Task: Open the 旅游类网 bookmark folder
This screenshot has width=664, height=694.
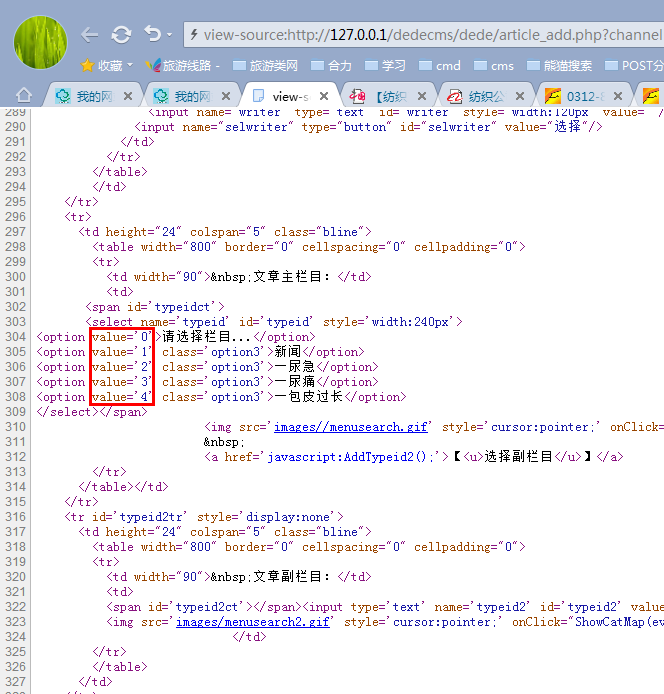Action: [x=265, y=66]
